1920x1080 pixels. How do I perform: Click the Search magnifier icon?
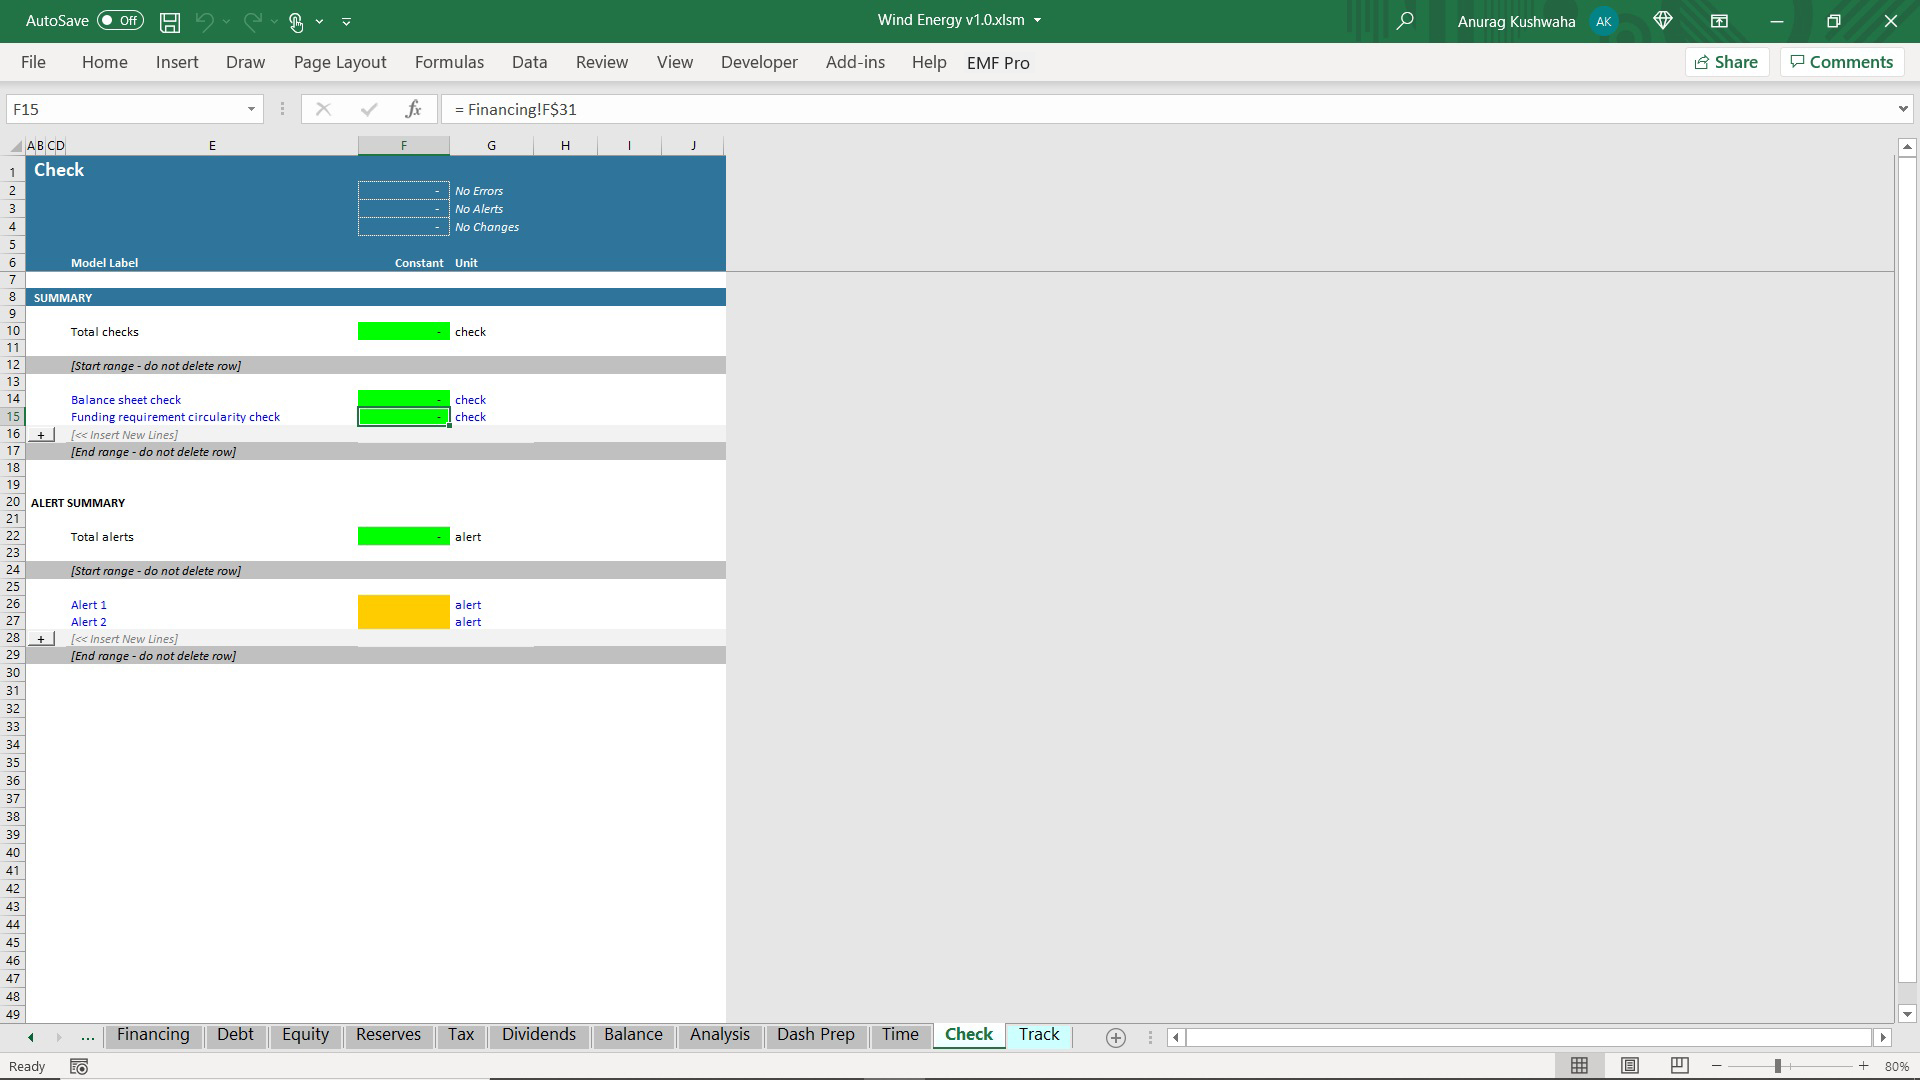pos(1405,21)
